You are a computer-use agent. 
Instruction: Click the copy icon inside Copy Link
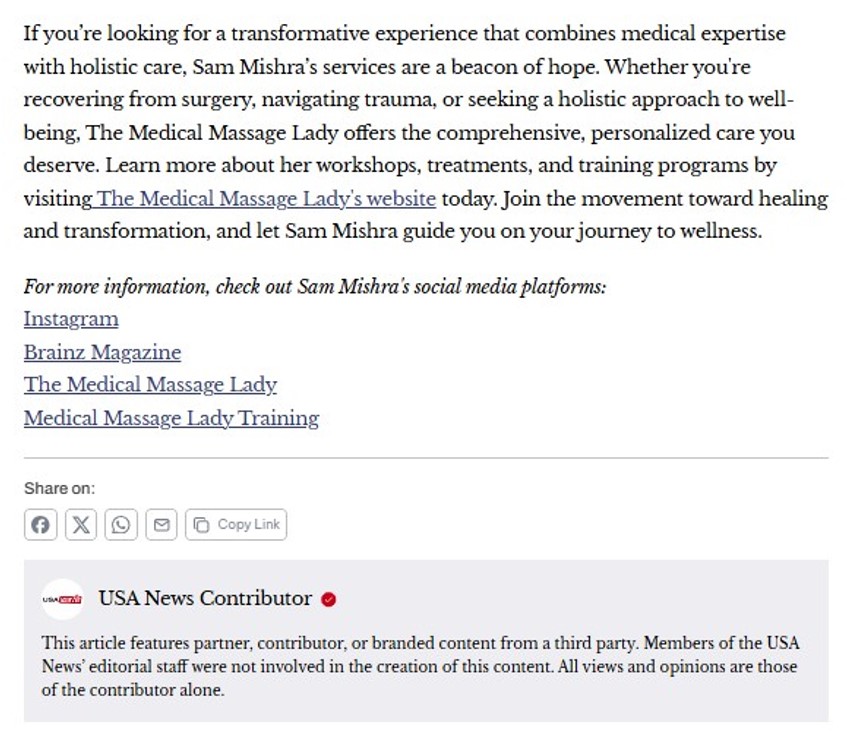[x=202, y=525]
